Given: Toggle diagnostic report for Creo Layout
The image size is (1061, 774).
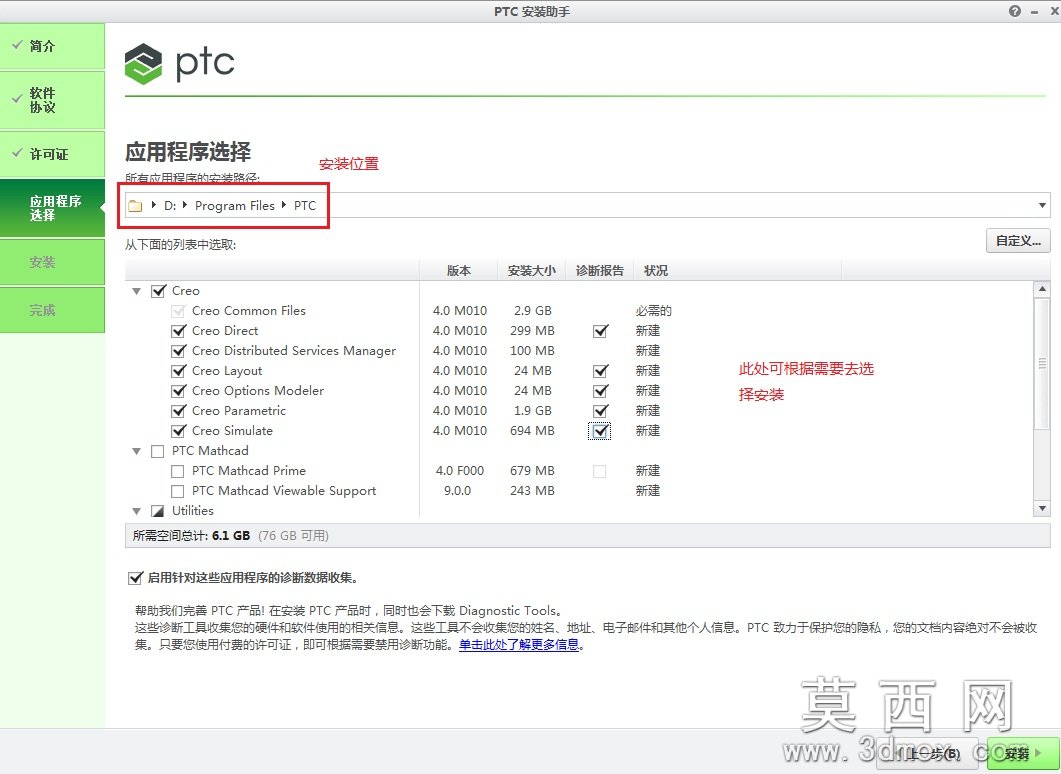Looking at the screenshot, I should click(x=600, y=371).
